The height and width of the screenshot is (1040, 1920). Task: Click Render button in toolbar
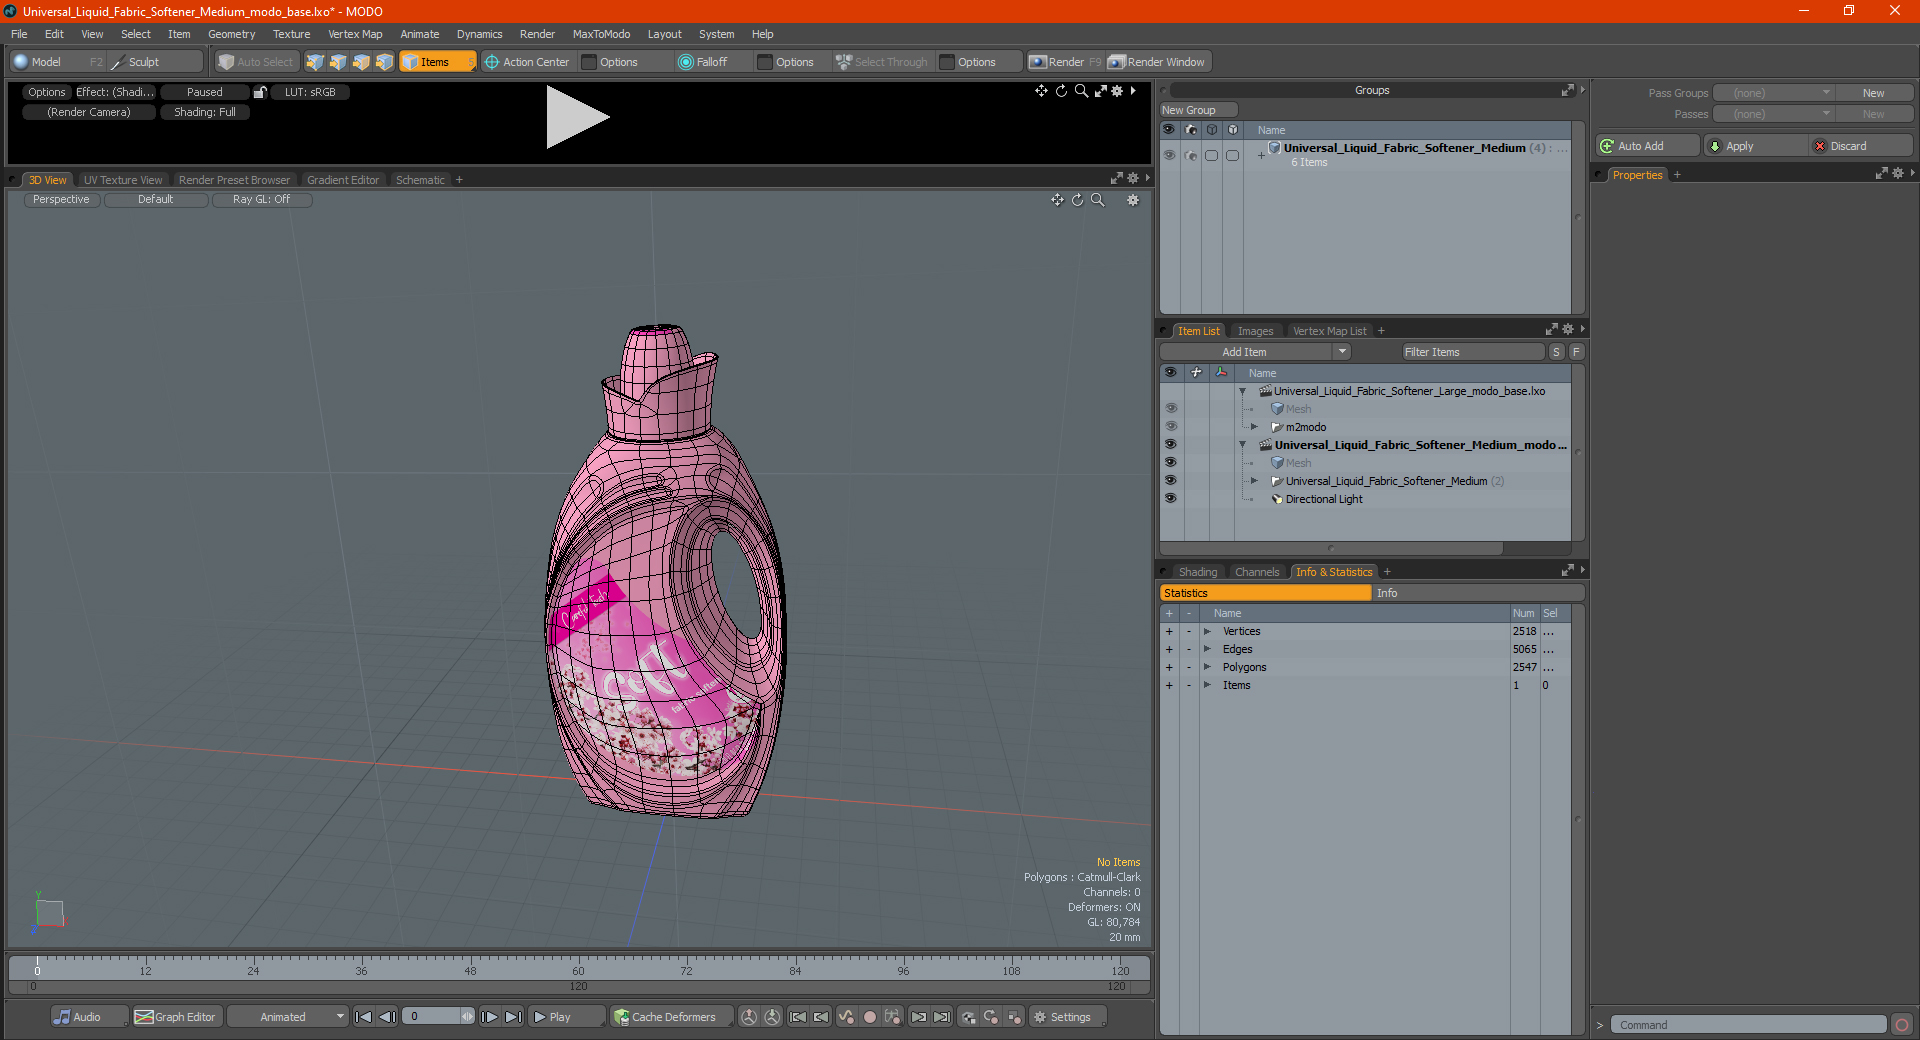tap(1066, 62)
